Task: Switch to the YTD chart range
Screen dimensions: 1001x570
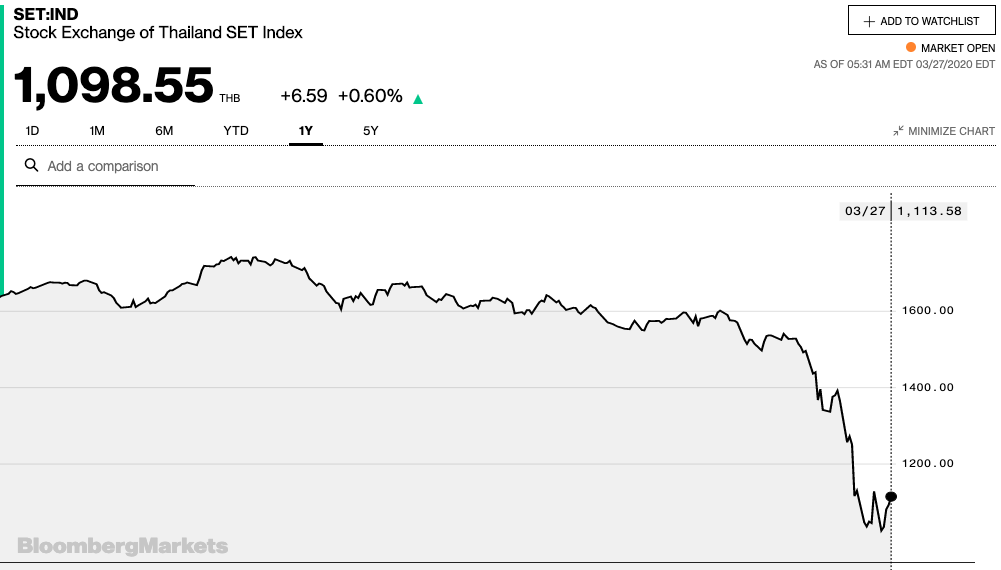Action: click(236, 131)
